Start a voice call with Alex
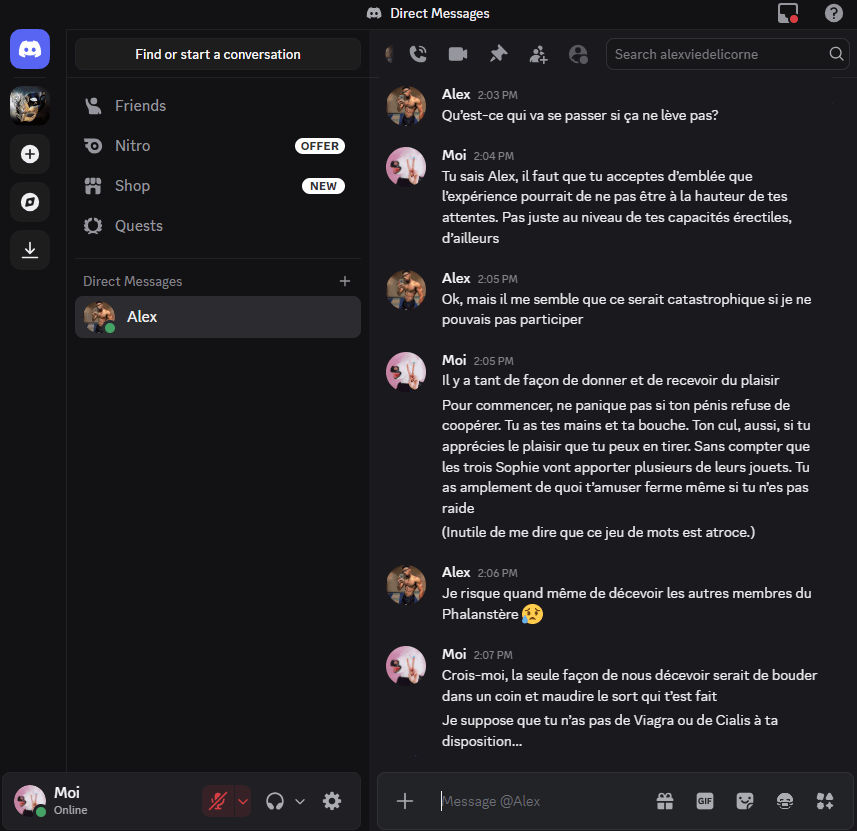 (418, 54)
